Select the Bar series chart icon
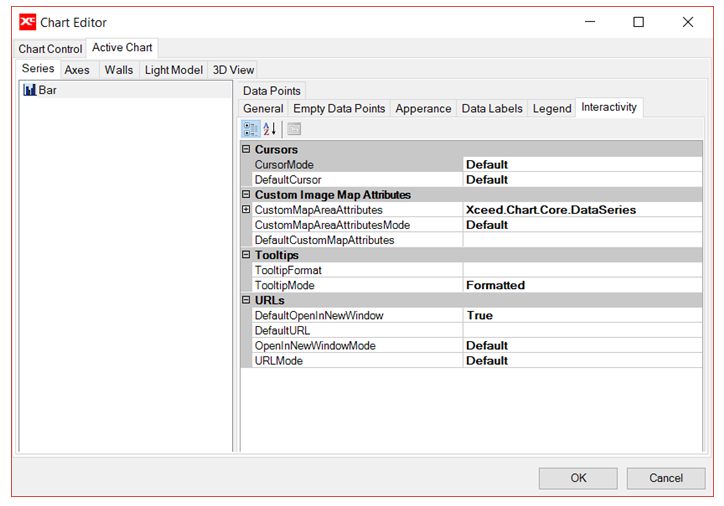The height and width of the screenshot is (506, 724). (x=30, y=90)
